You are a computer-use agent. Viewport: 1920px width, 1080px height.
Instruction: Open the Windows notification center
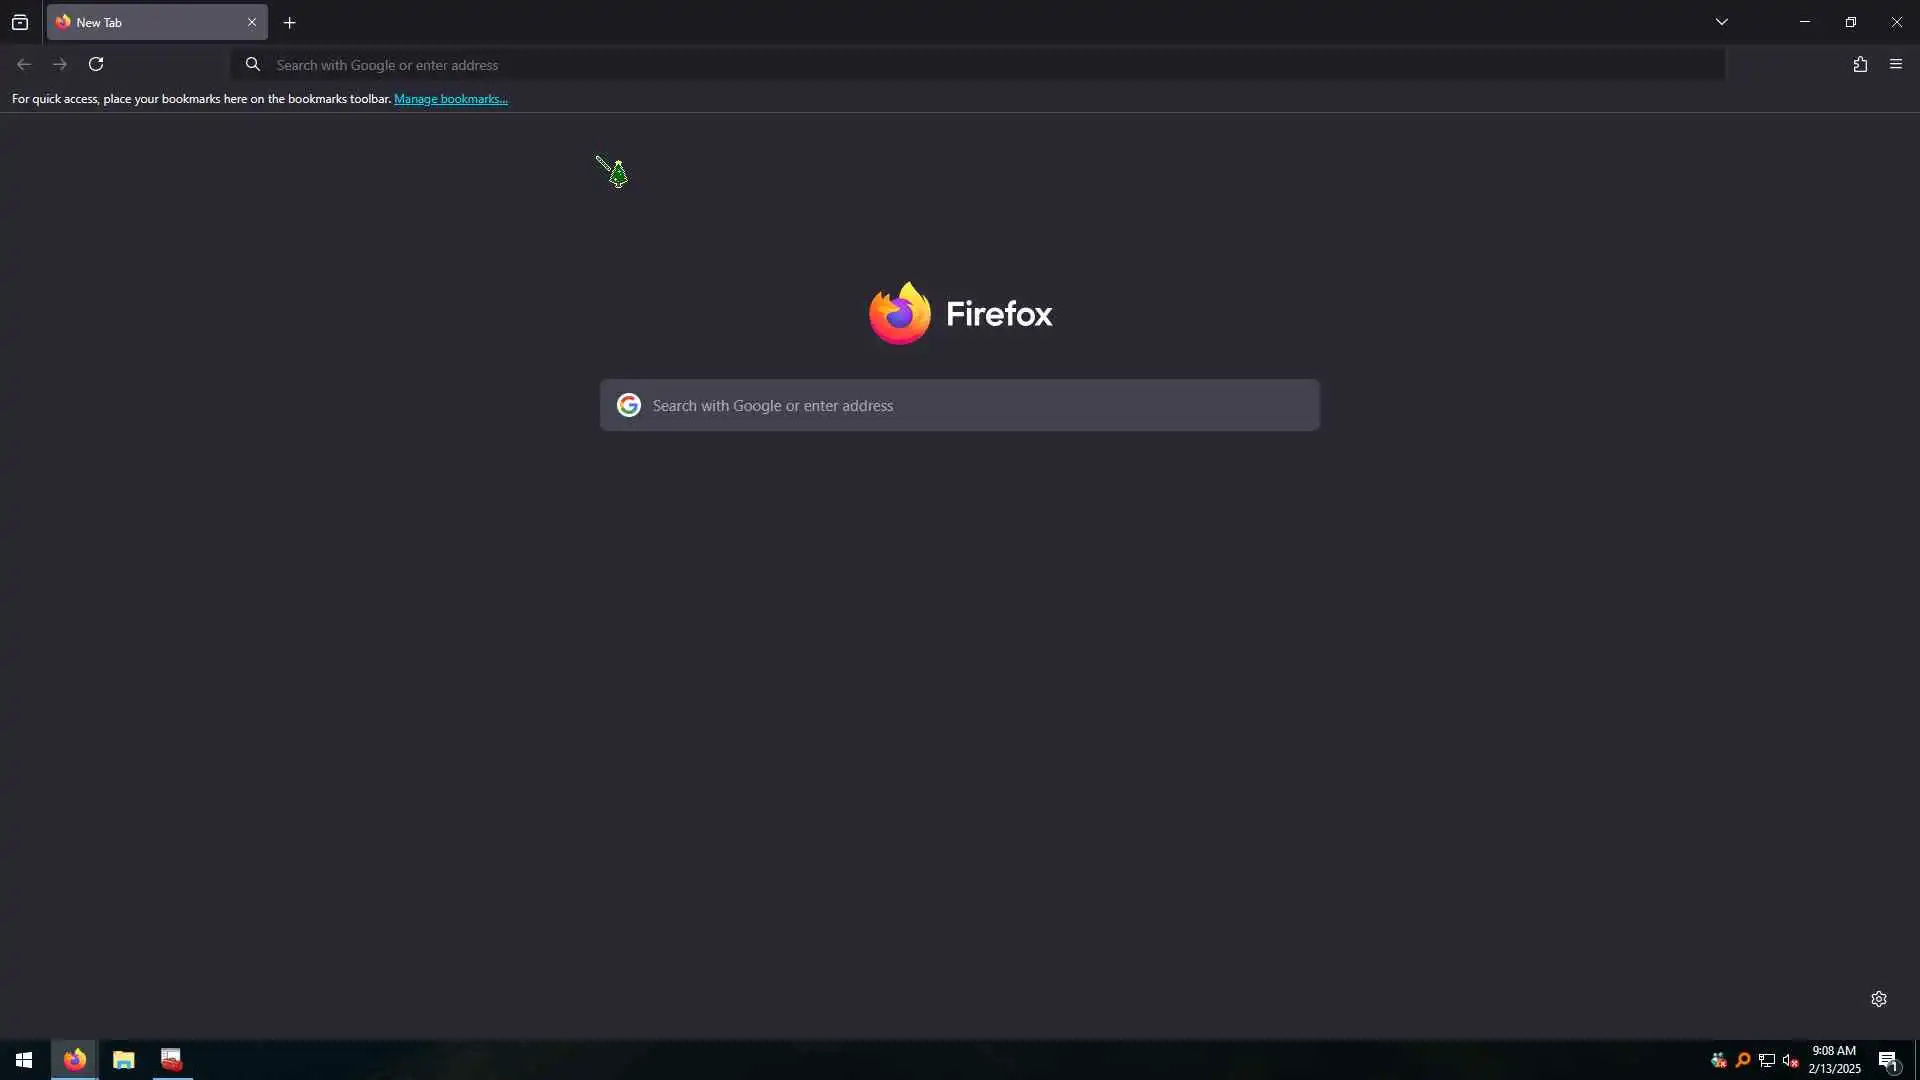[x=1888, y=1060]
